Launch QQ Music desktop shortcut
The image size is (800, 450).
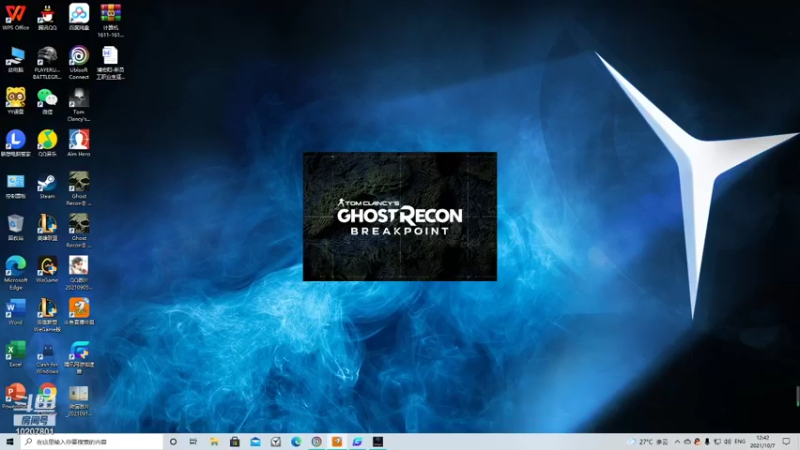47,143
